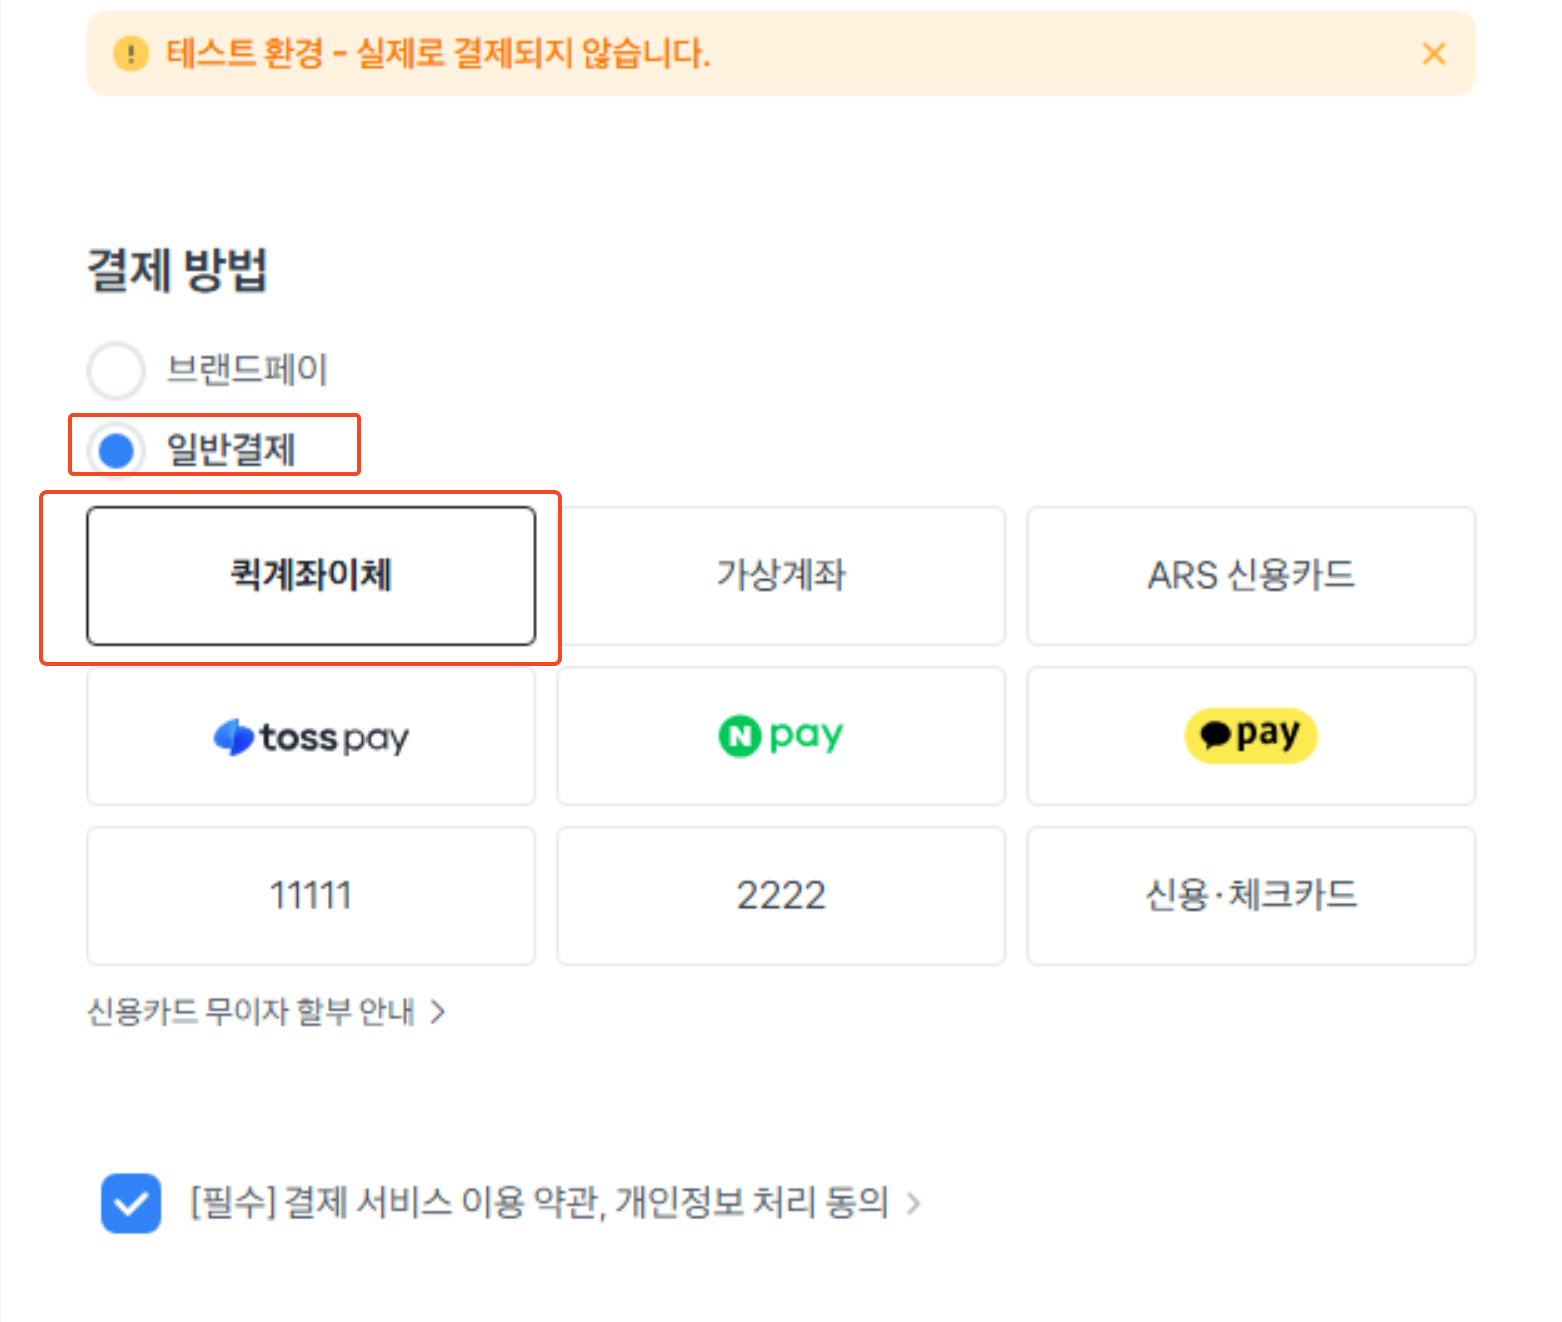Expand interest-free installment info chevron

pos(437,1013)
